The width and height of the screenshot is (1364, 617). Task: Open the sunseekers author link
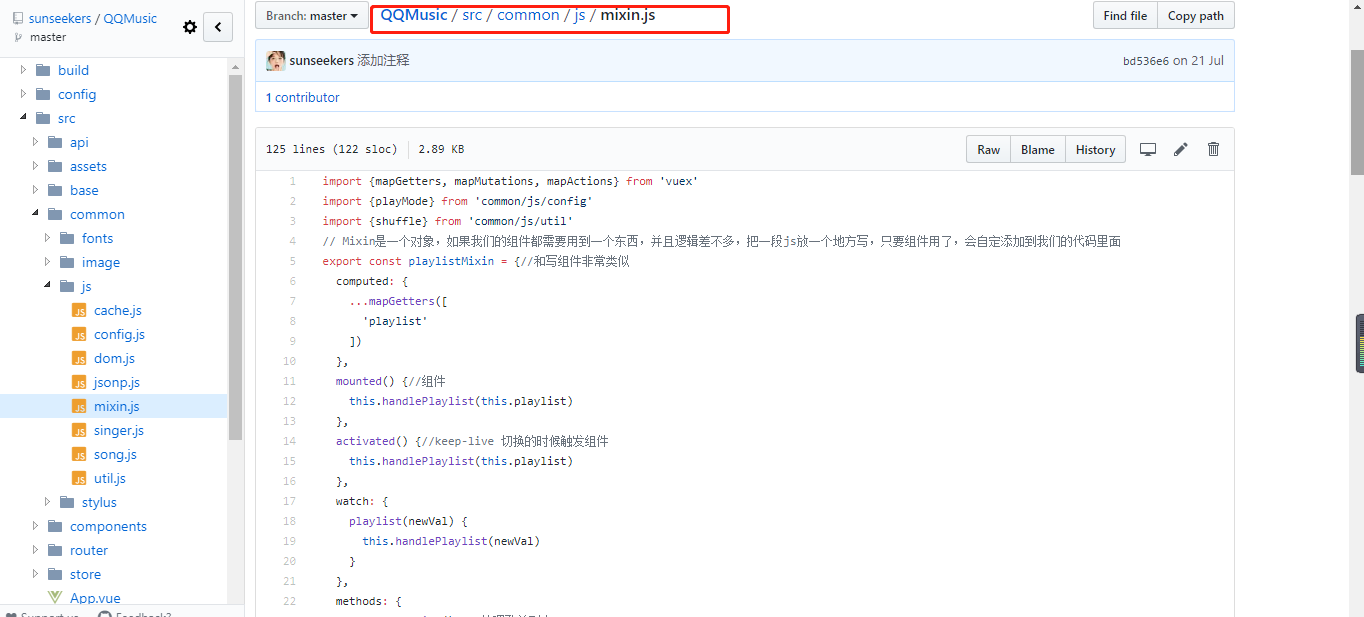pos(321,61)
